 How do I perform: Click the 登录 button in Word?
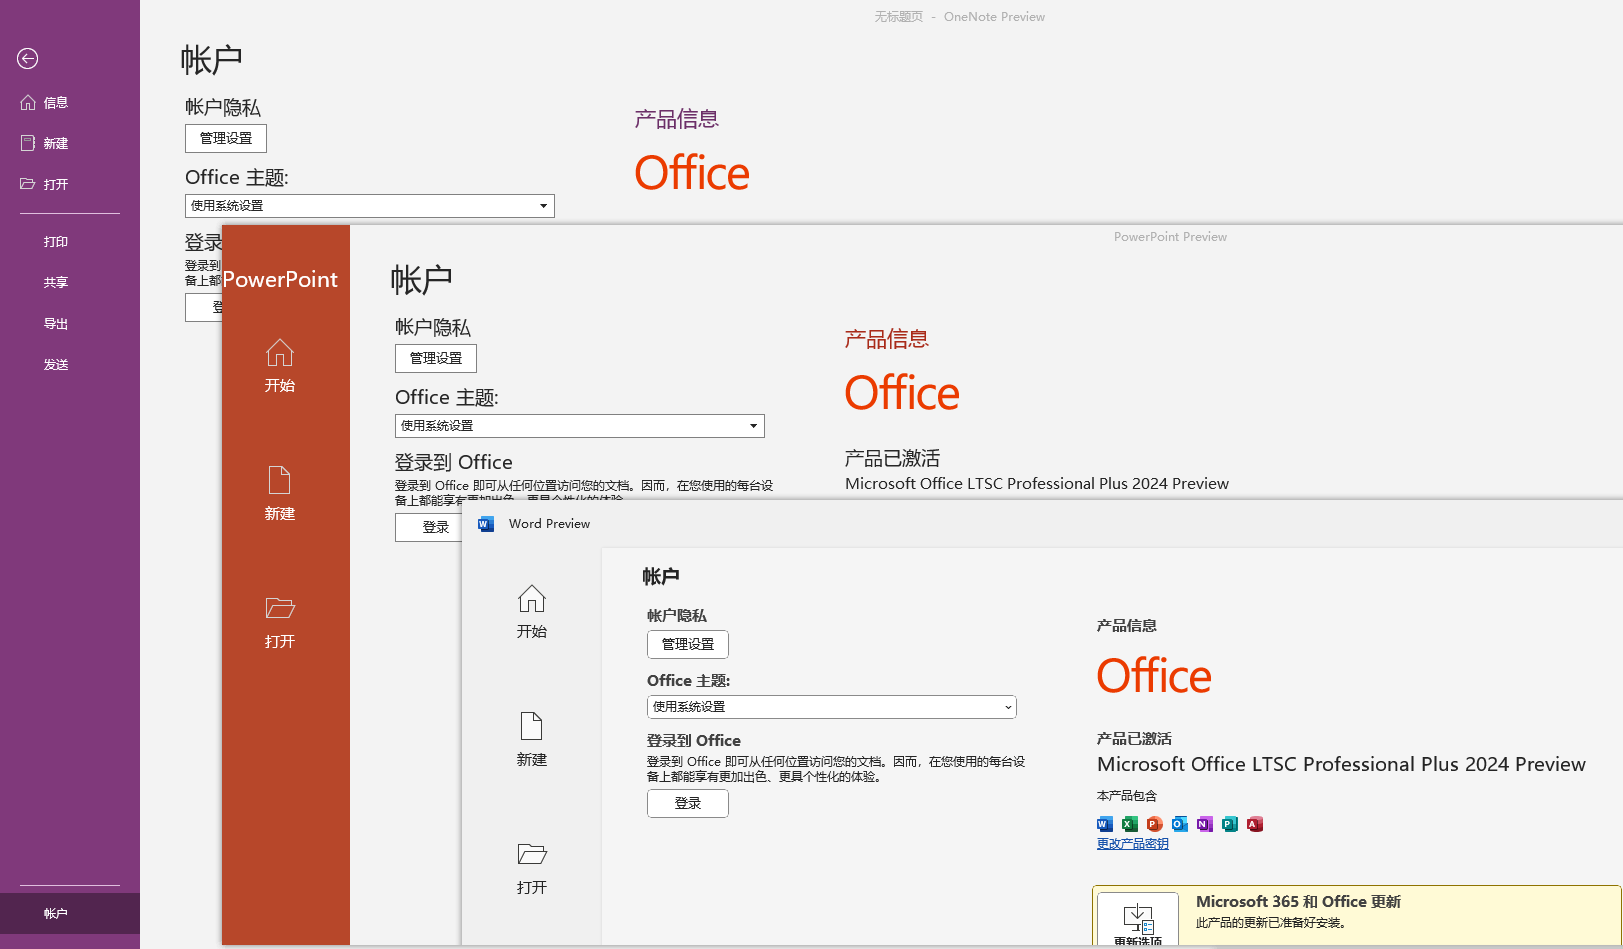(687, 803)
